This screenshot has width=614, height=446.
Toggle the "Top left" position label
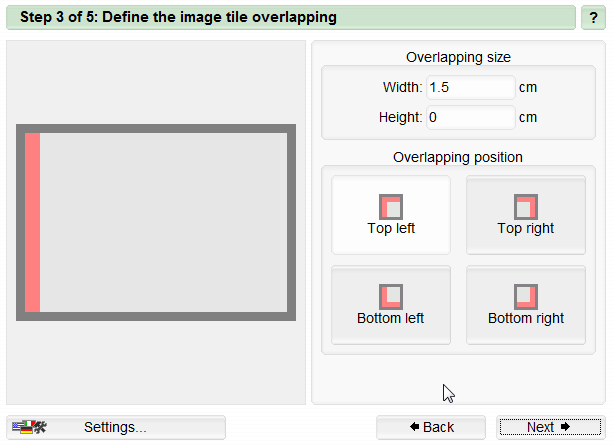click(x=391, y=228)
